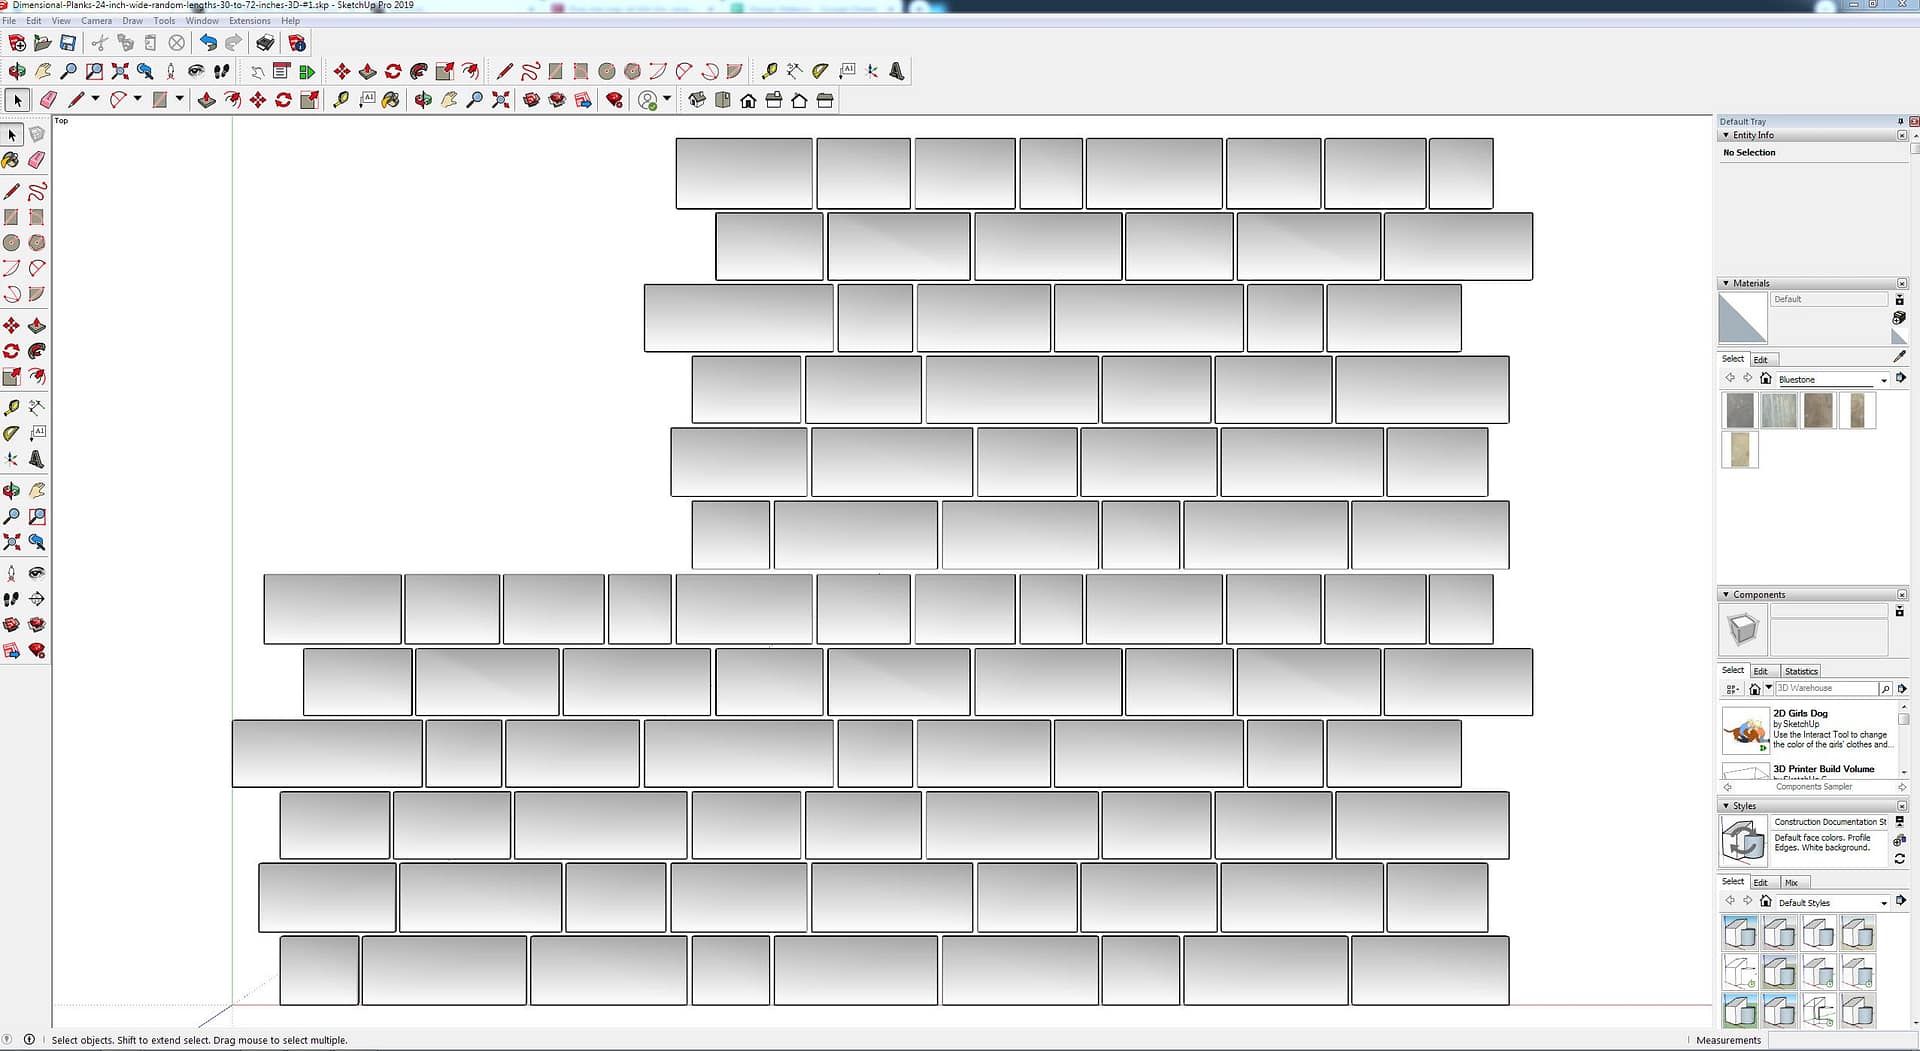Select the first gray Bluestone material swatch

click(1739, 411)
